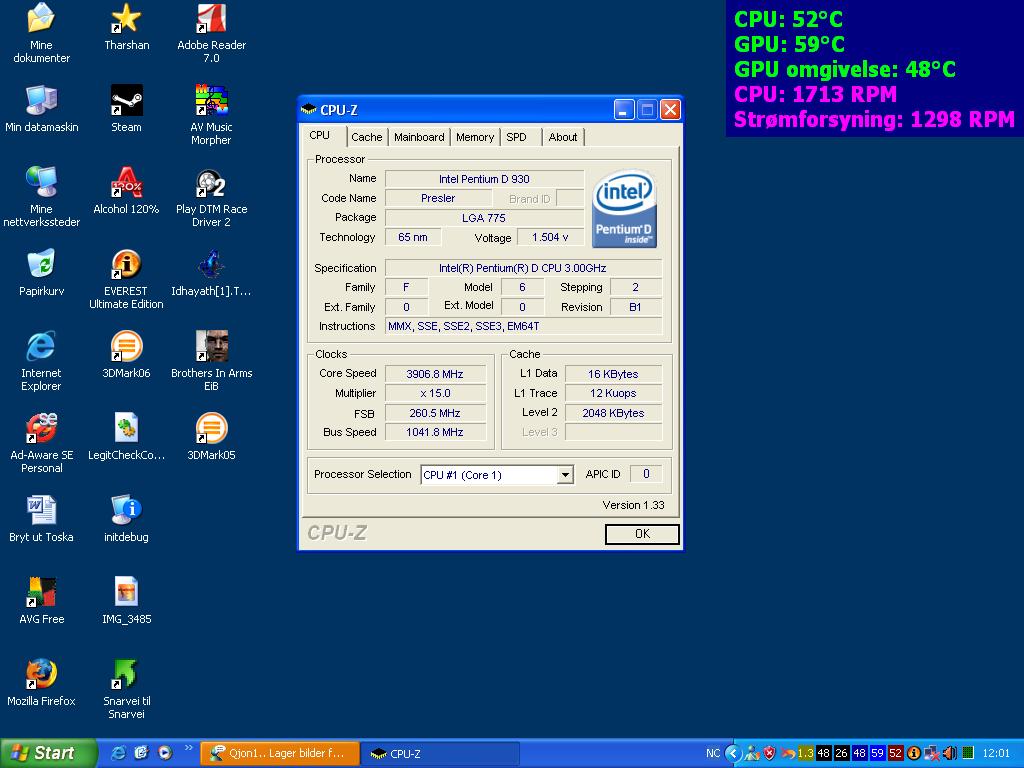1024x768 pixels.
Task: Open the Papirkurv recycle bin
Action: pos(41,264)
